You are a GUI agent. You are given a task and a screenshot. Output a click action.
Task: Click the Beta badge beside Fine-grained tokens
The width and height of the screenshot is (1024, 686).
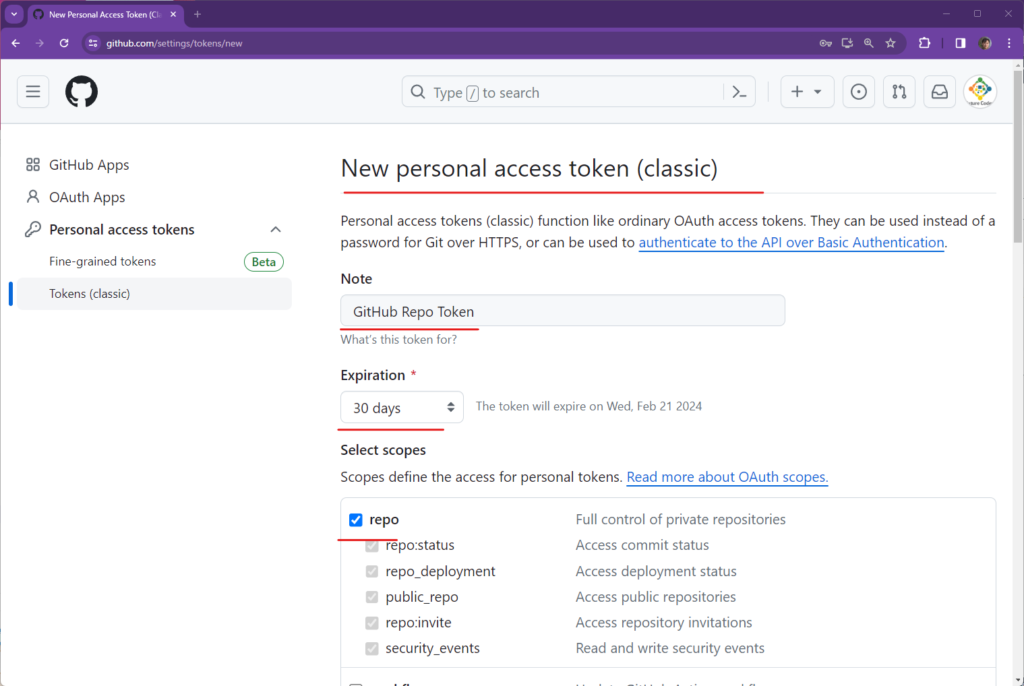[263, 262]
